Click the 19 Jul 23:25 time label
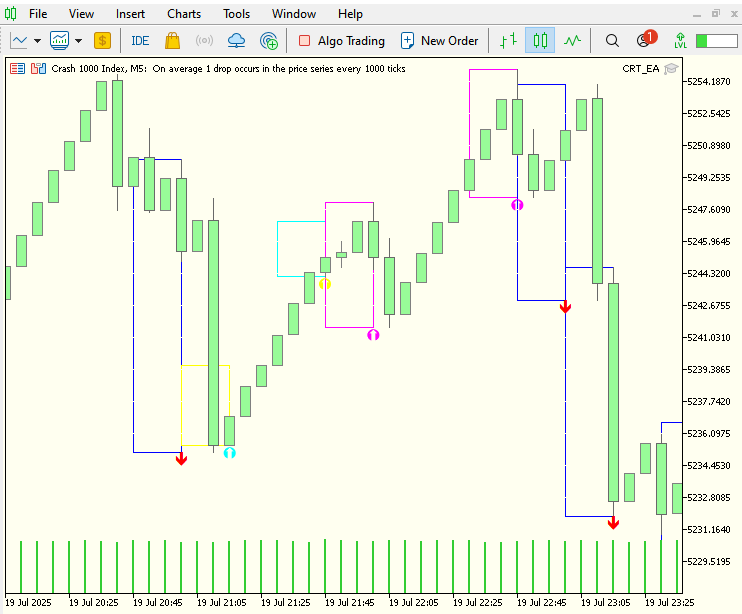 click(x=669, y=603)
